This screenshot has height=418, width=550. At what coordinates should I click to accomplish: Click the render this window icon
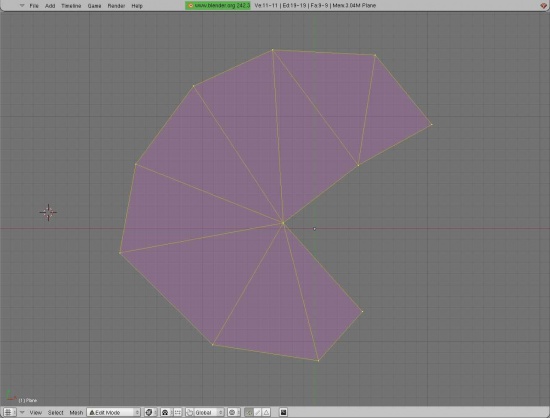coord(283,412)
